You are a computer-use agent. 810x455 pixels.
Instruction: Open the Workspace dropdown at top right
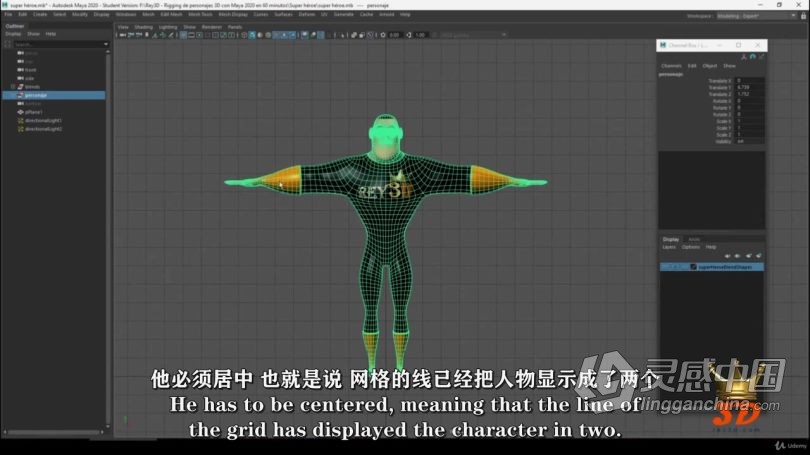click(757, 16)
